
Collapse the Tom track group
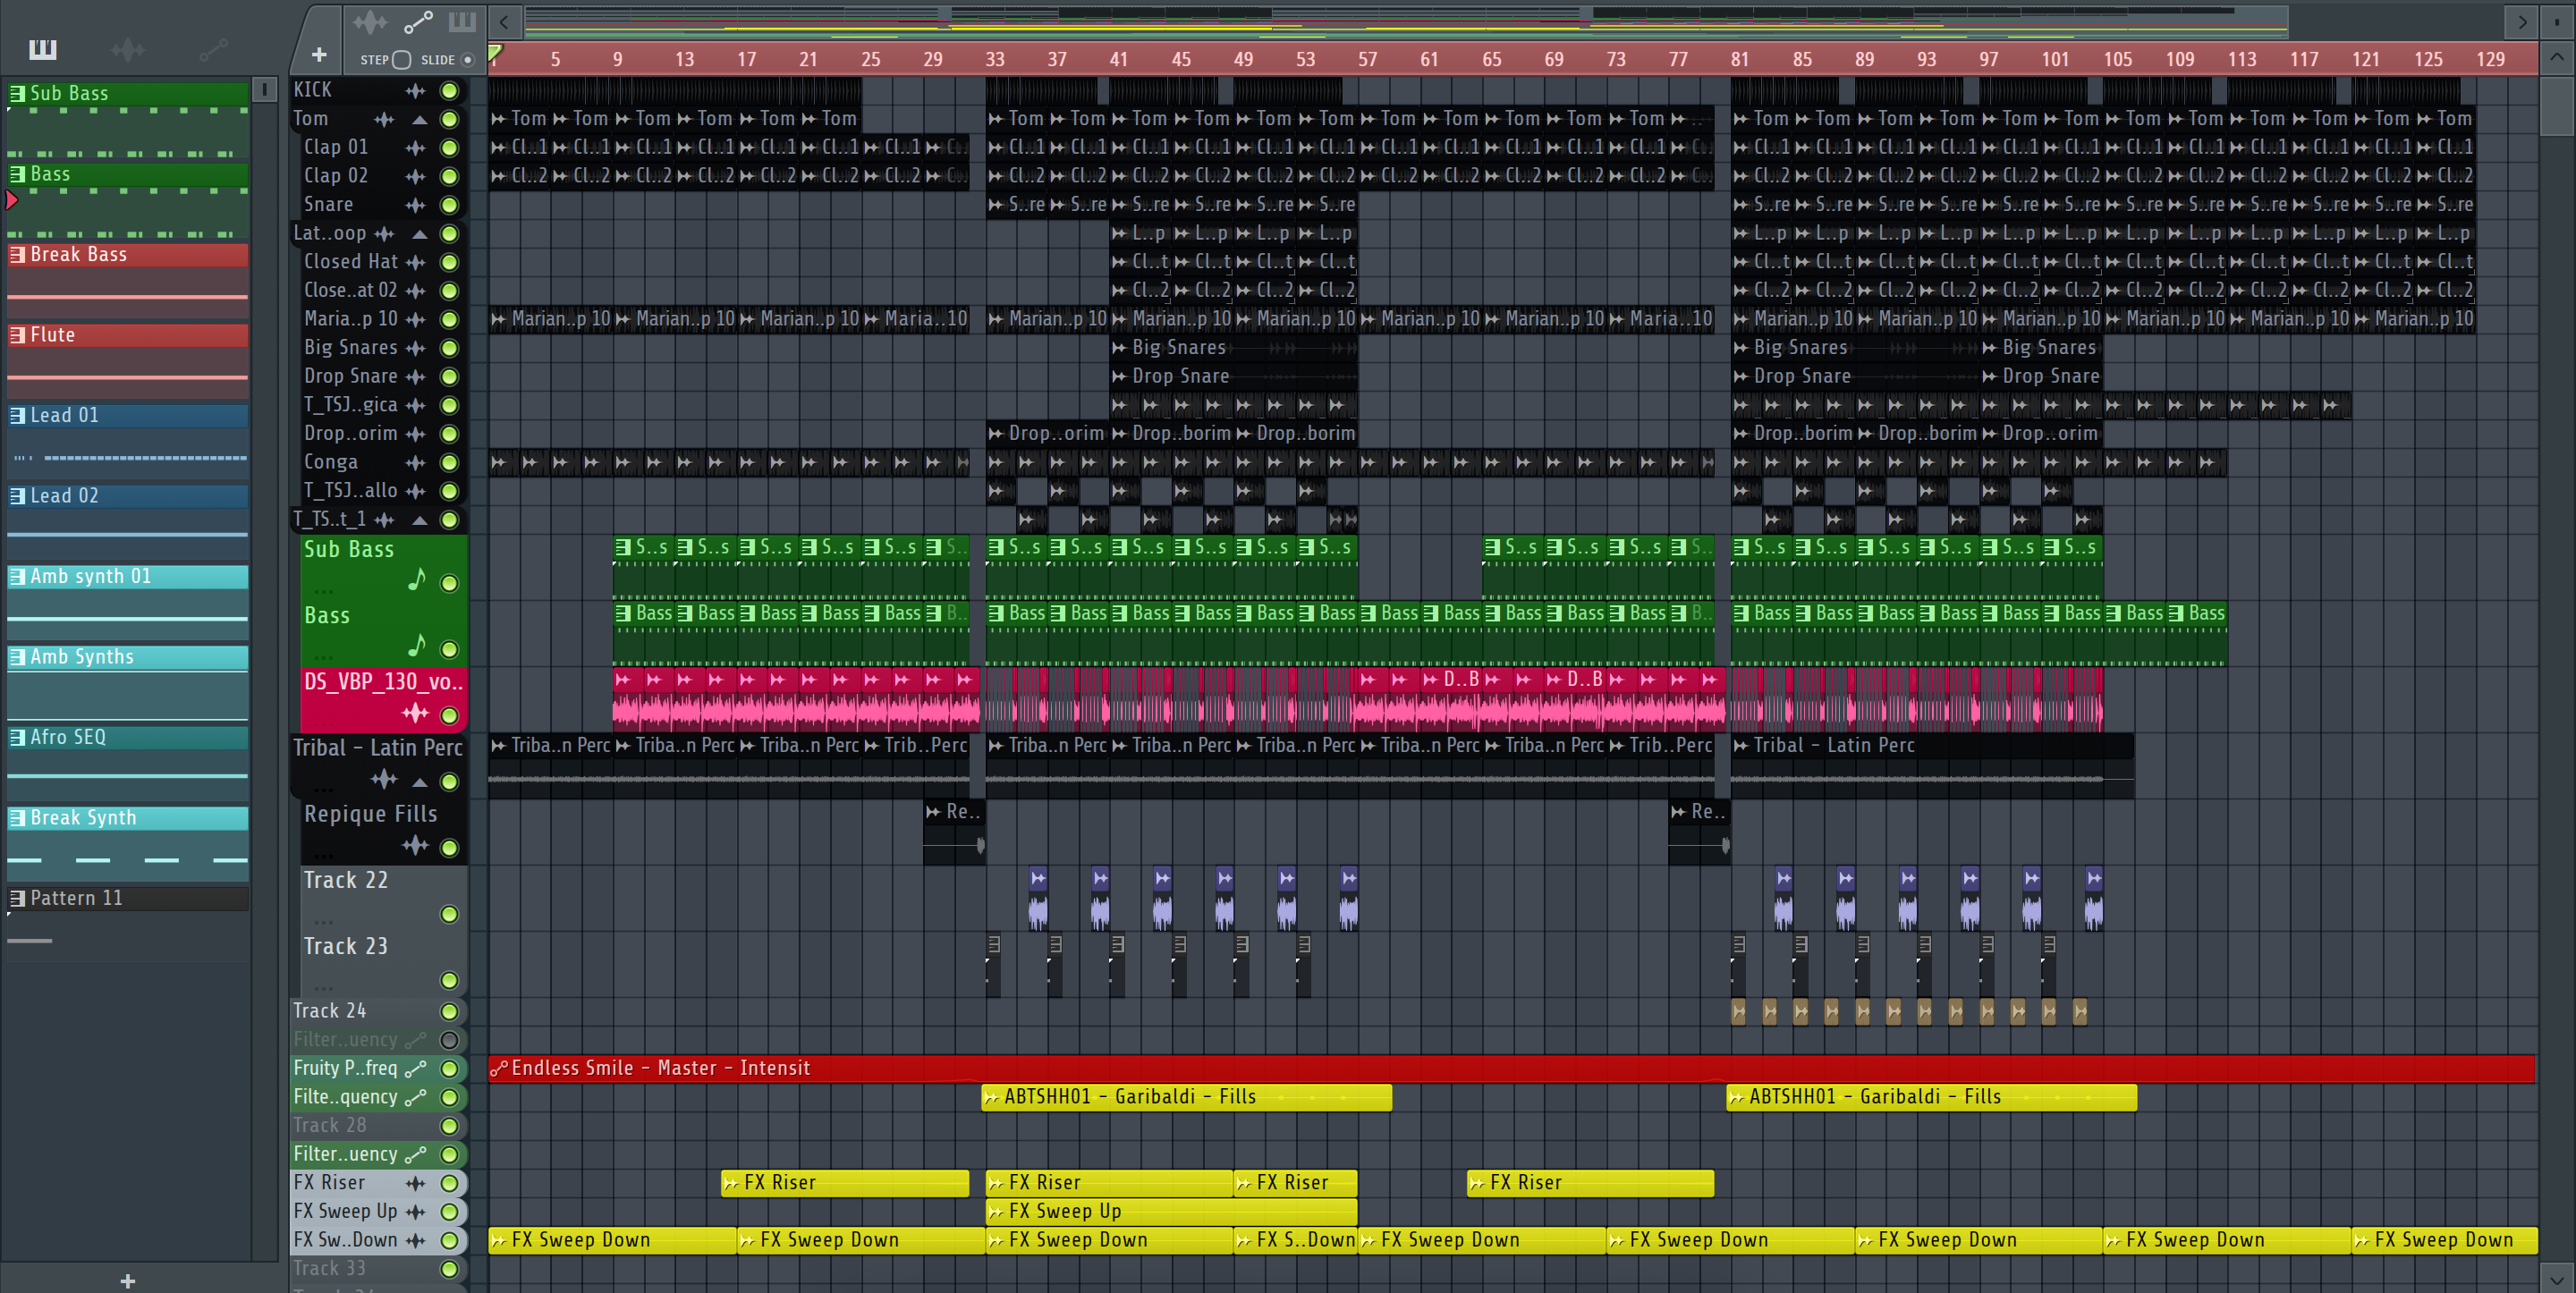tap(420, 119)
